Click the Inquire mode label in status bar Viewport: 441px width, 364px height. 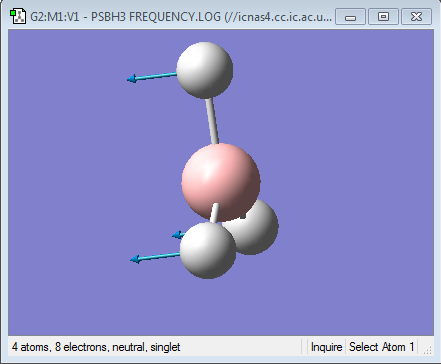tap(326, 347)
